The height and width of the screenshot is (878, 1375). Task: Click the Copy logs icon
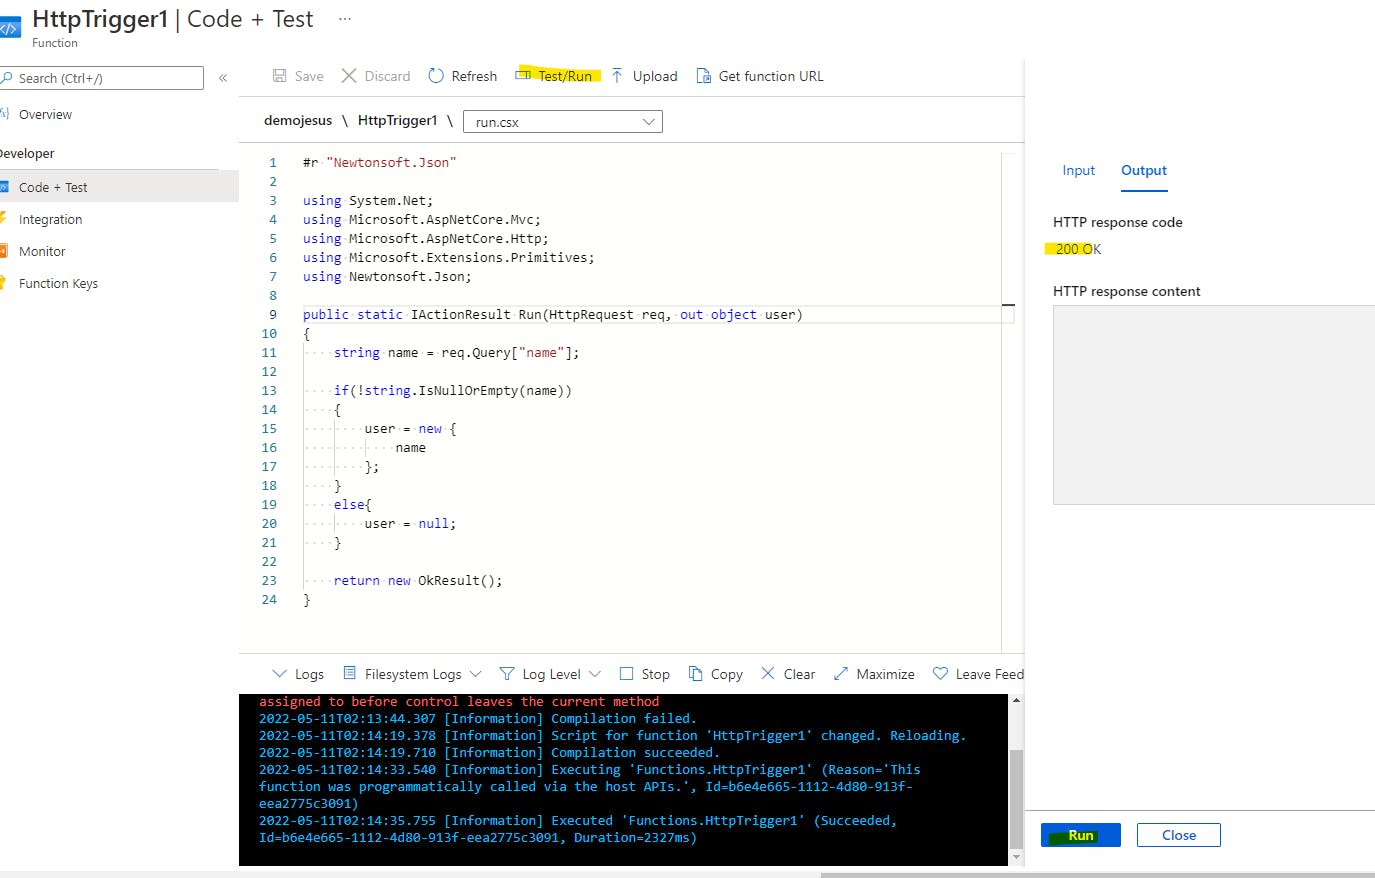[x=696, y=674]
